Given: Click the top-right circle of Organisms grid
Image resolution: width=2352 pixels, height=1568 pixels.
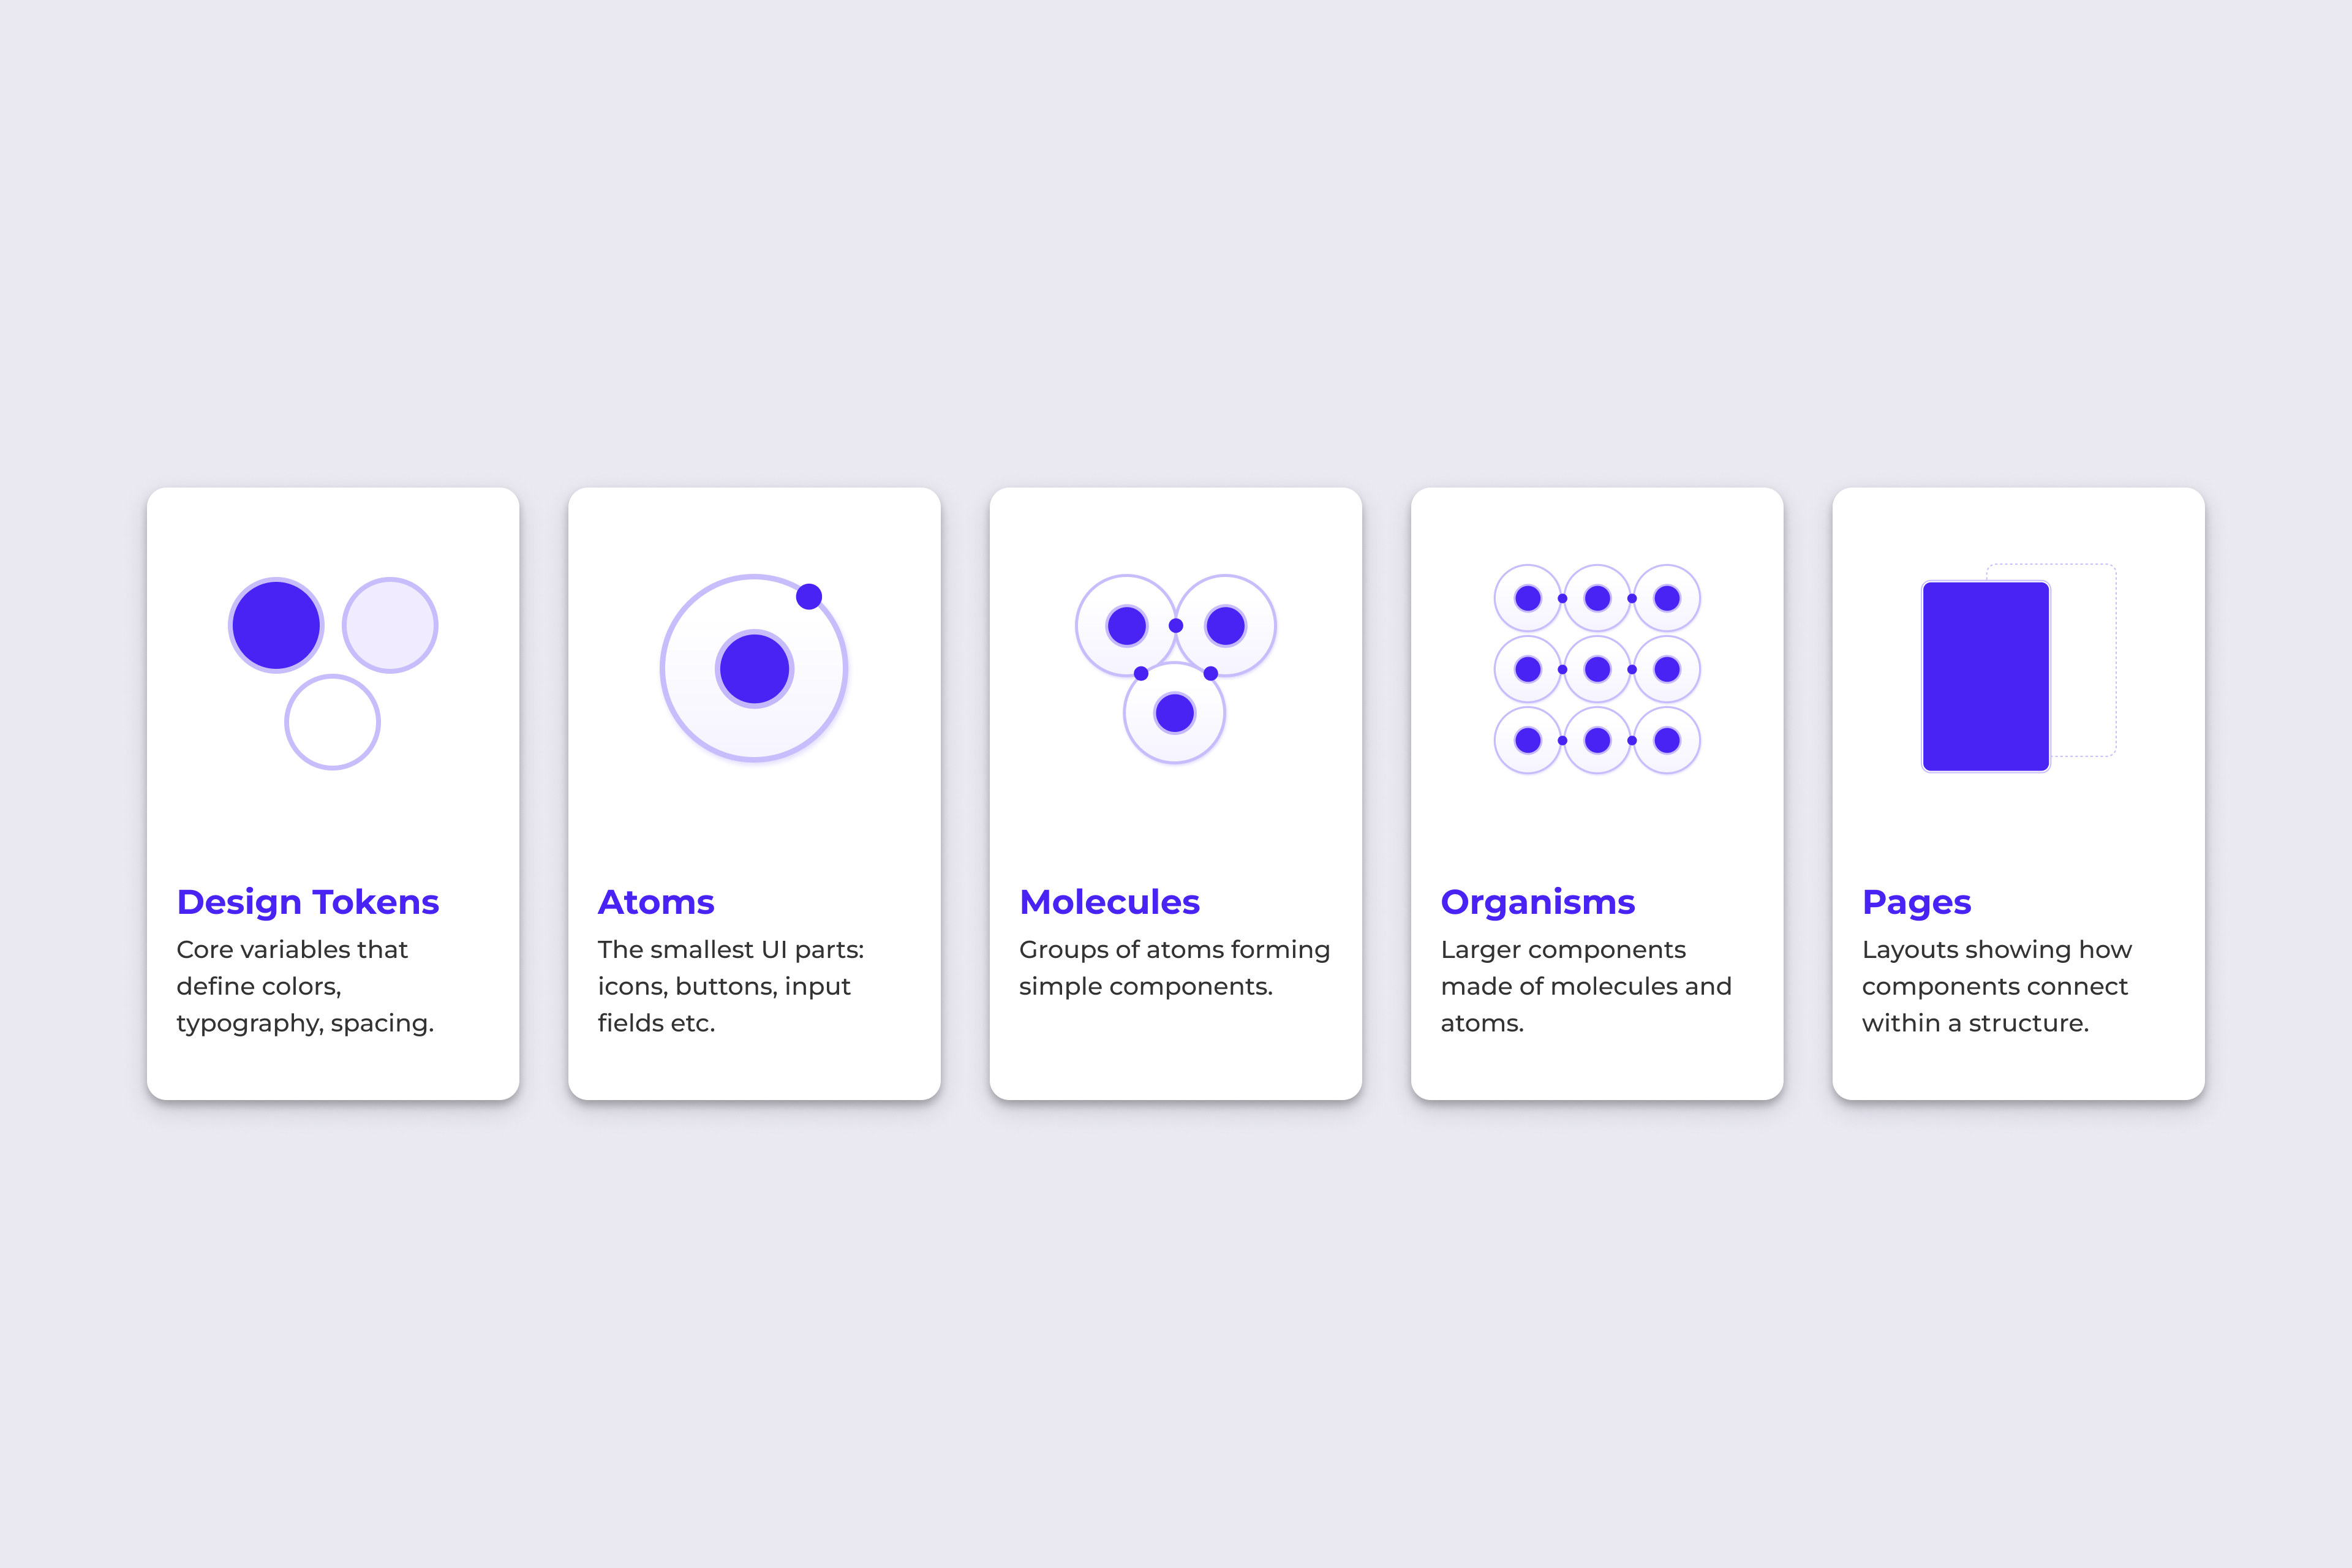Looking at the screenshot, I should coord(1667,598).
